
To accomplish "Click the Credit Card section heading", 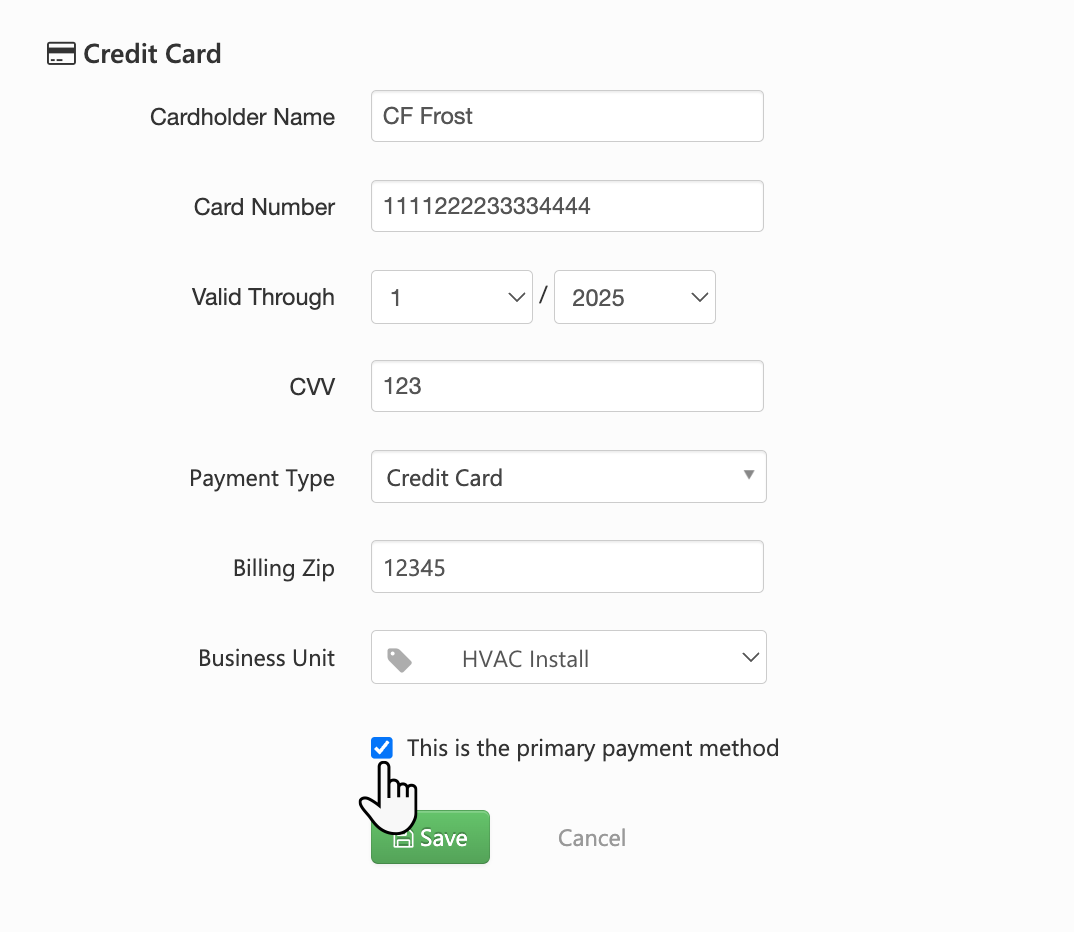I will 152,54.
